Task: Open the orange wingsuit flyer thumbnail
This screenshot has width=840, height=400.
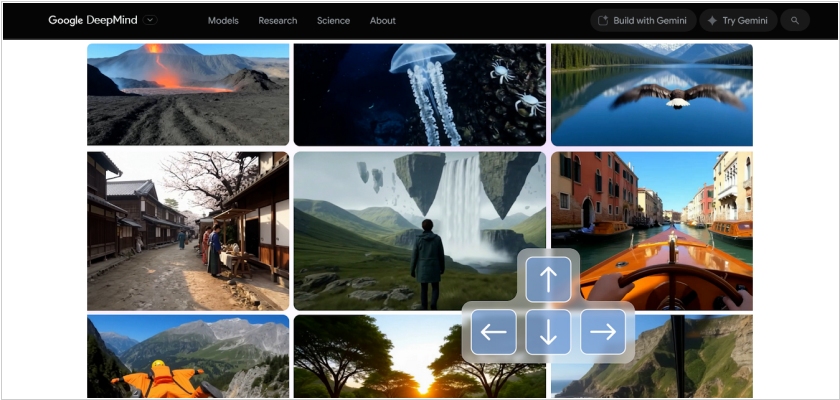Action: click(188, 356)
